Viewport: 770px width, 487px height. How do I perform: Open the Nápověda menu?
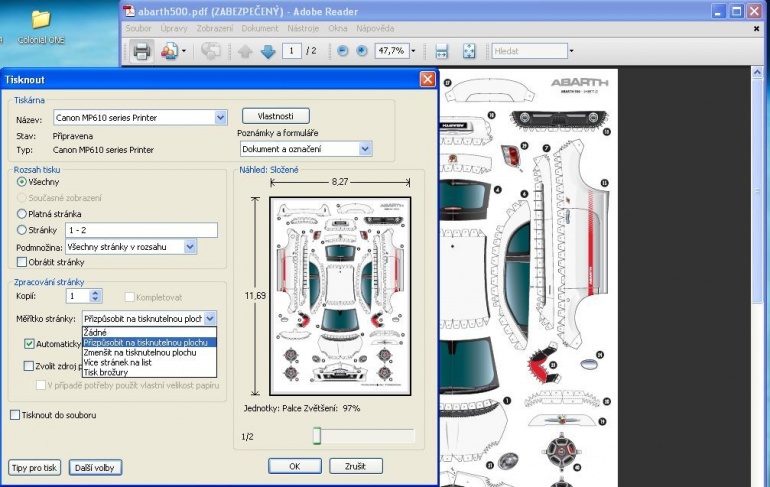[375, 28]
